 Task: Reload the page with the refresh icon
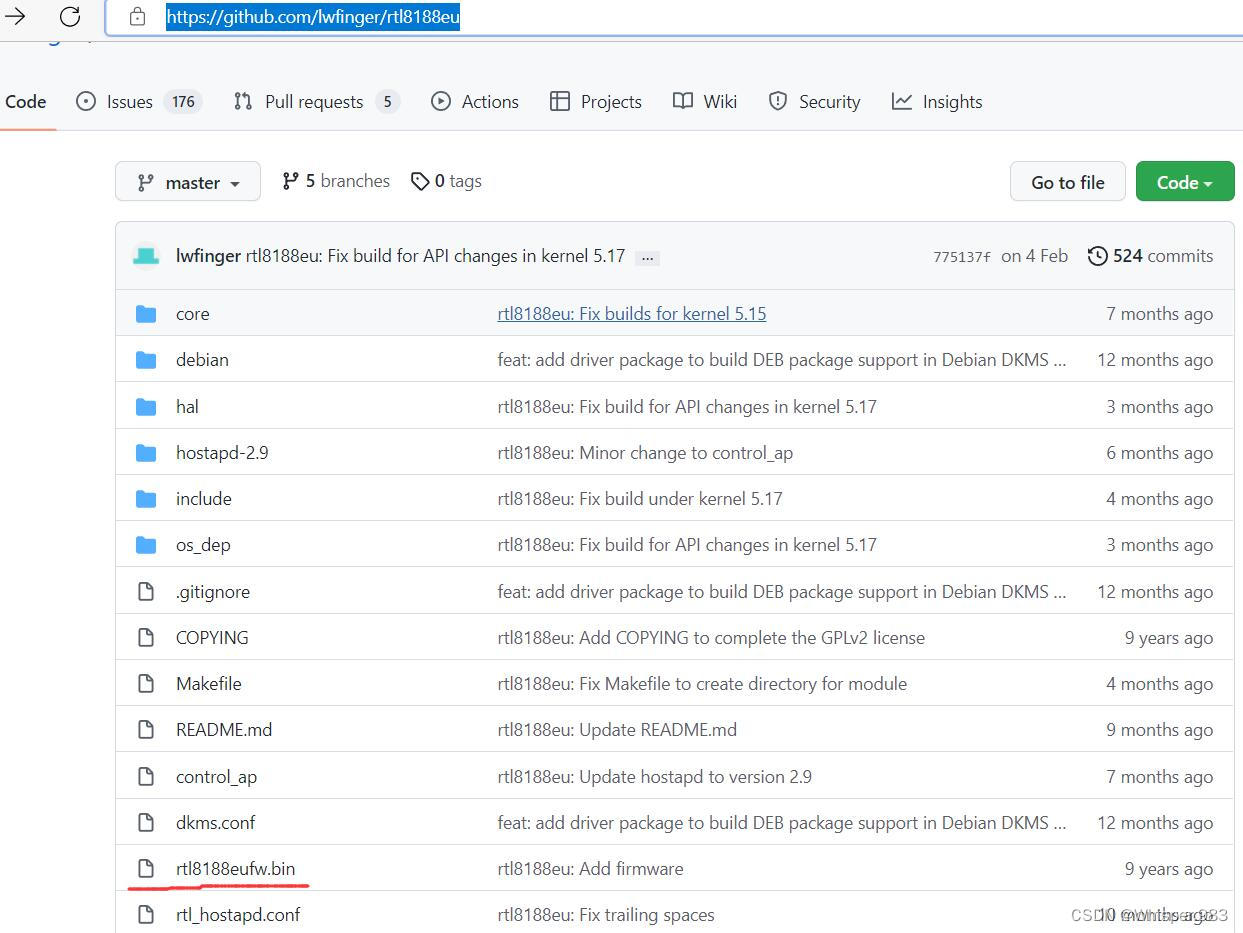[69, 16]
